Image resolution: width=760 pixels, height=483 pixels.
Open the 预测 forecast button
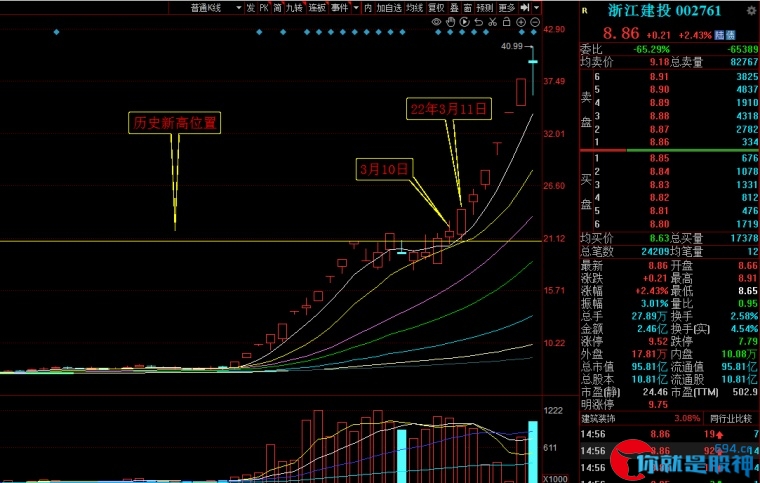click(485, 8)
